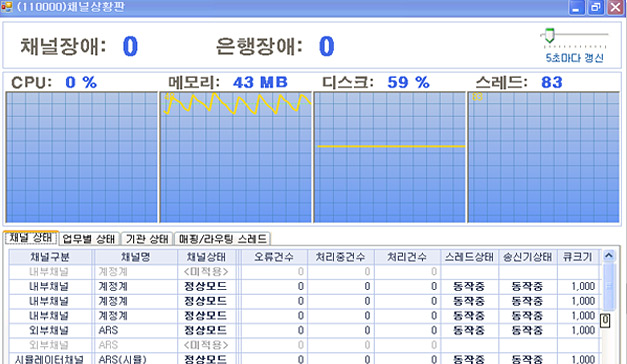Screen dimensions: 627x364
Task: Switch to the 업무별 상태 tab
Action: pos(89,239)
